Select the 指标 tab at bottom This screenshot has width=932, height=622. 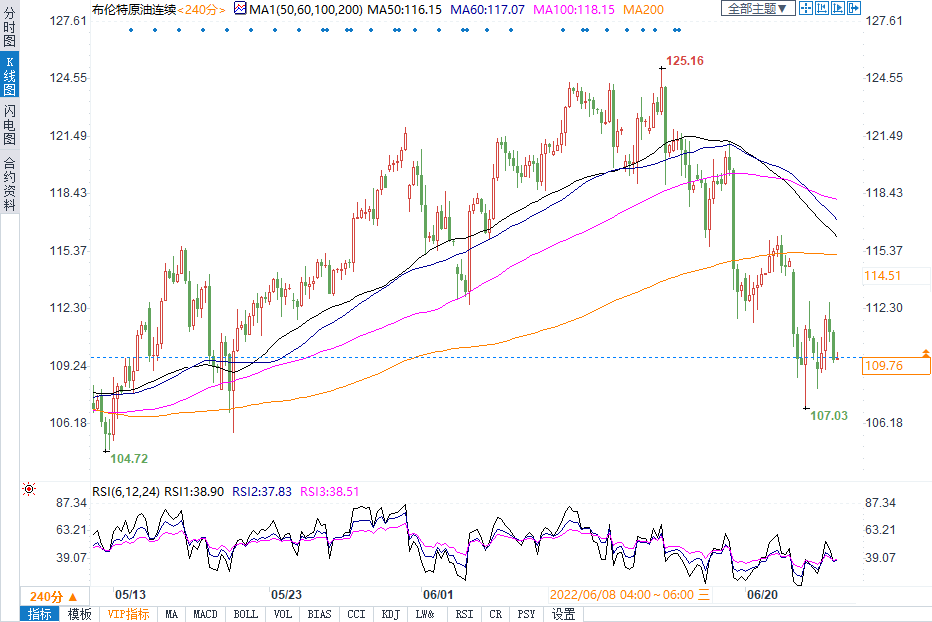click(x=40, y=614)
